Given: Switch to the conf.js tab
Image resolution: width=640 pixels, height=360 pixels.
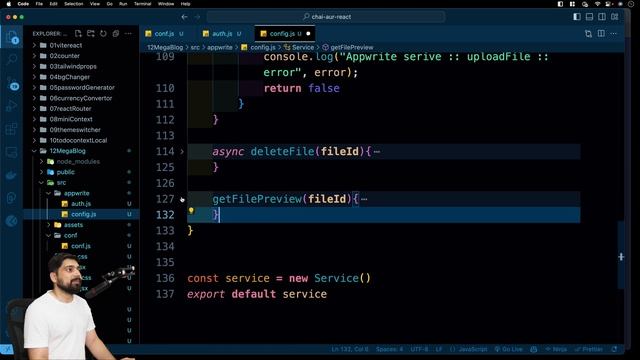Looking at the screenshot, I should coord(164,33).
